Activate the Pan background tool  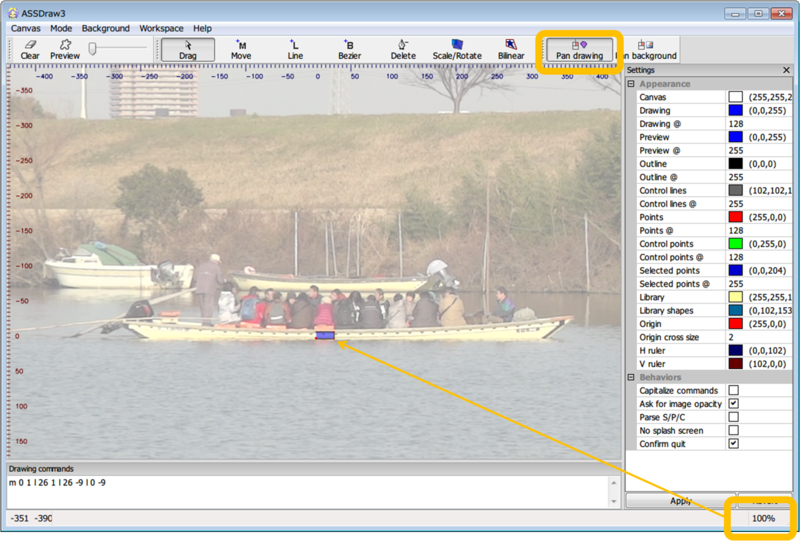point(646,50)
